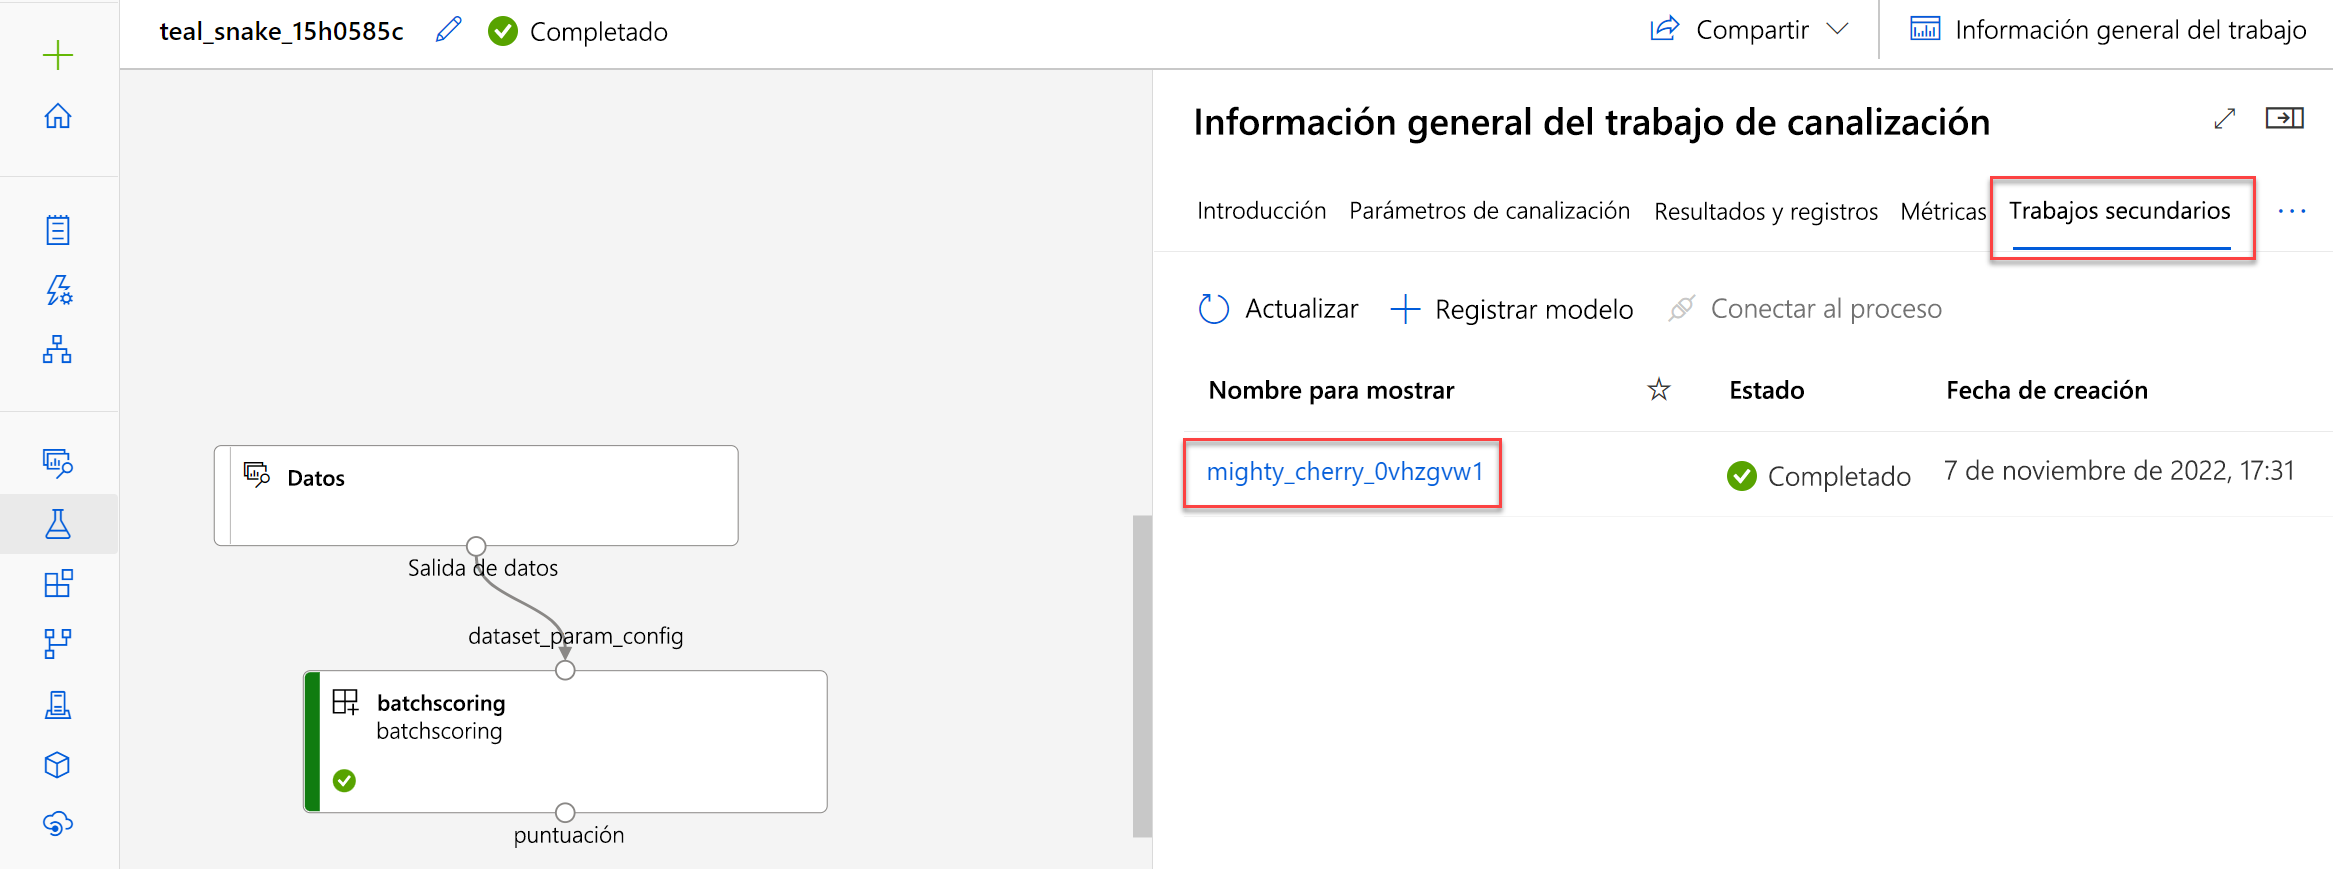Image resolution: width=2334 pixels, height=869 pixels.
Task: Open Components squares icon in sidebar
Action: point(58,583)
